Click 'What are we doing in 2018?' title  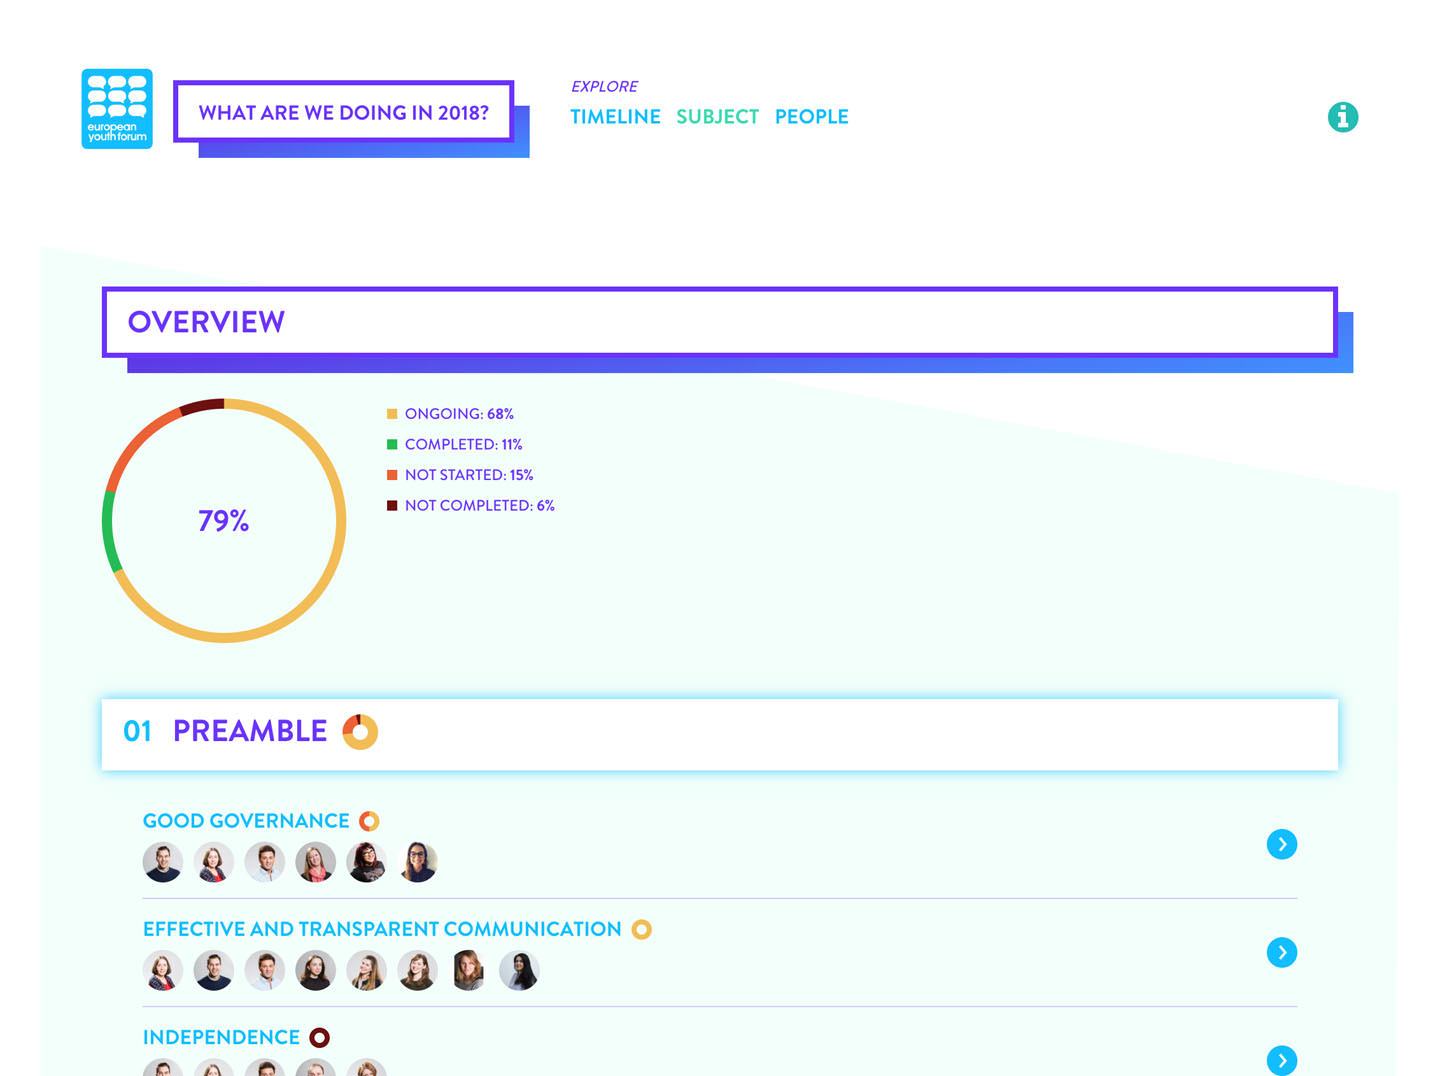tap(343, 112)
